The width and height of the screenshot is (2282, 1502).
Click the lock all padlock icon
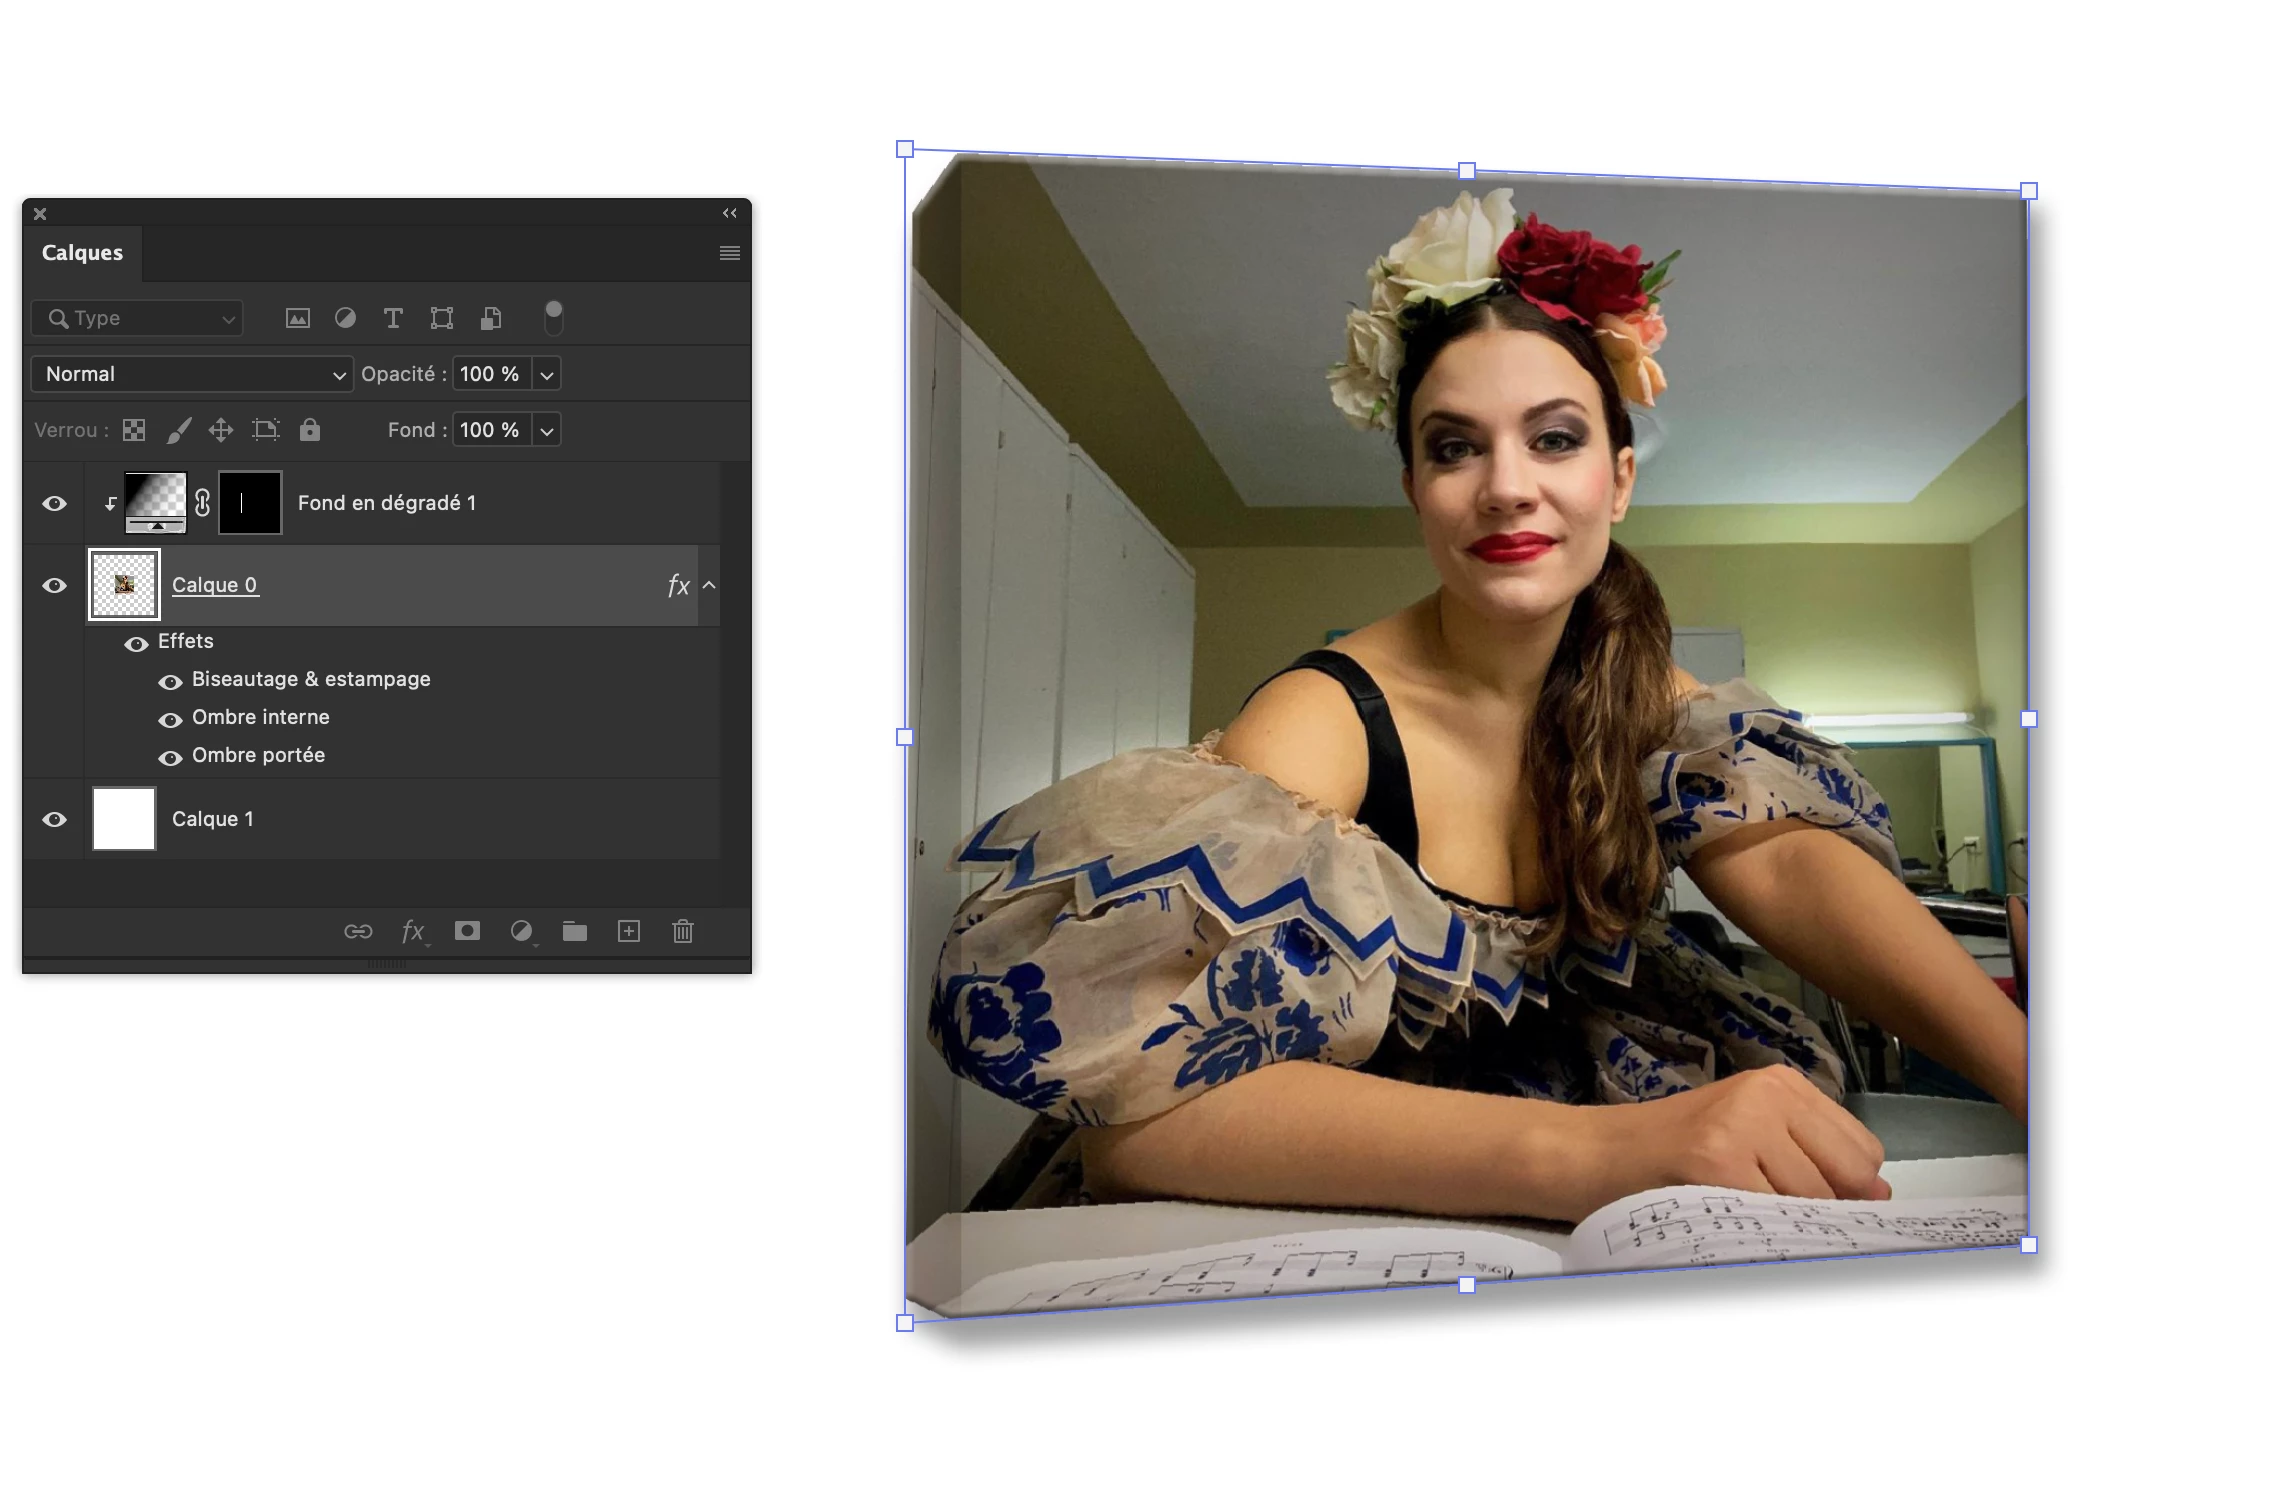pos(310,430)
